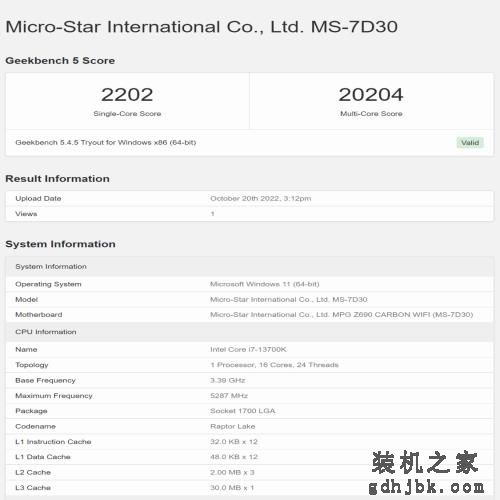
Task: Select the 30.0 MB x 1 value
Action: (x=232, y=488)
